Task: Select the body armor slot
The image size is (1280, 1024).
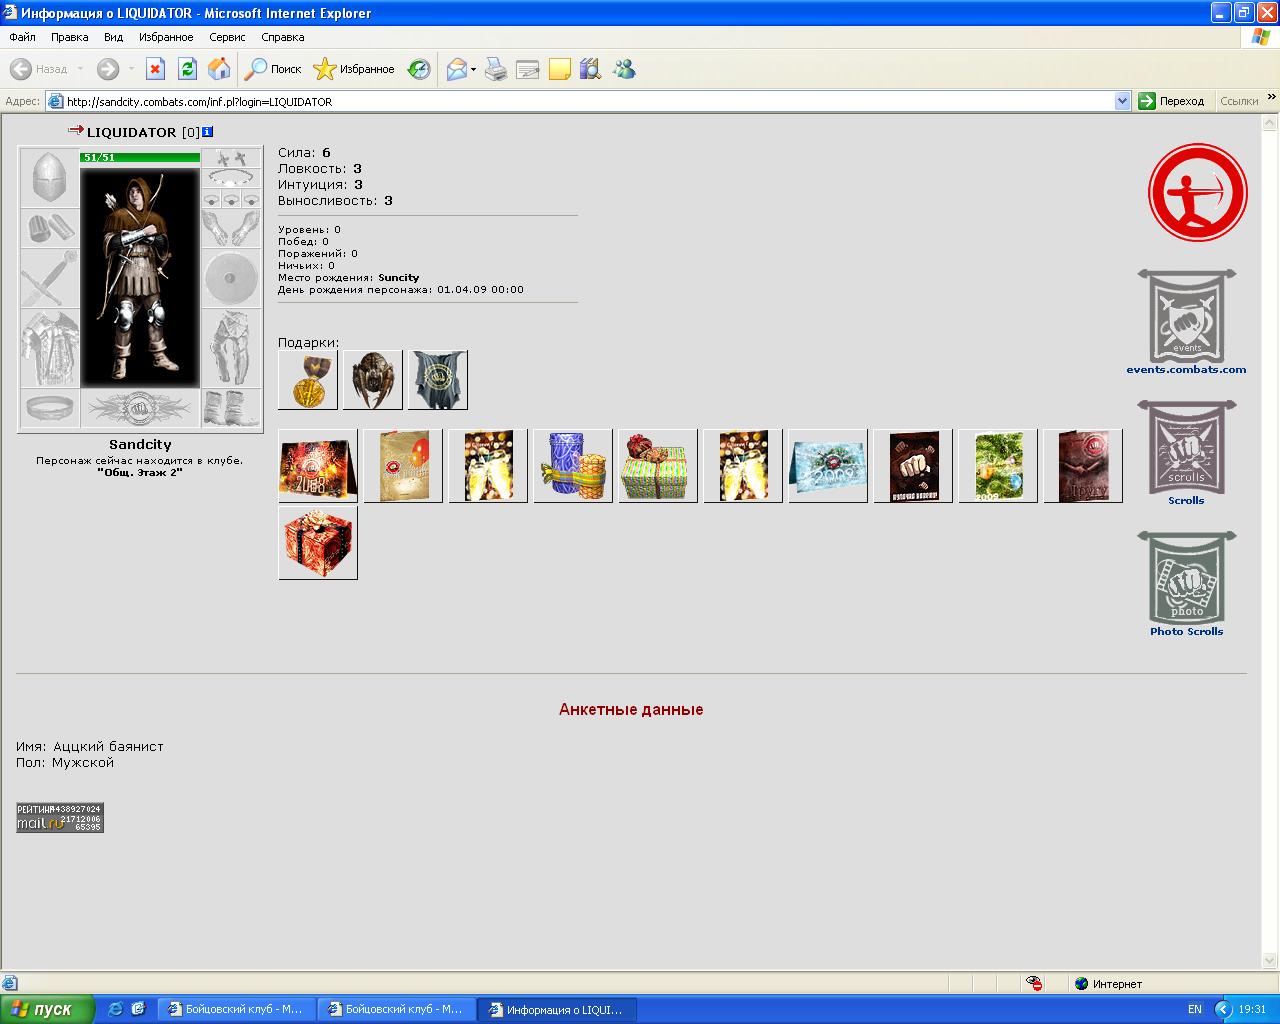Action: point(50,348)
